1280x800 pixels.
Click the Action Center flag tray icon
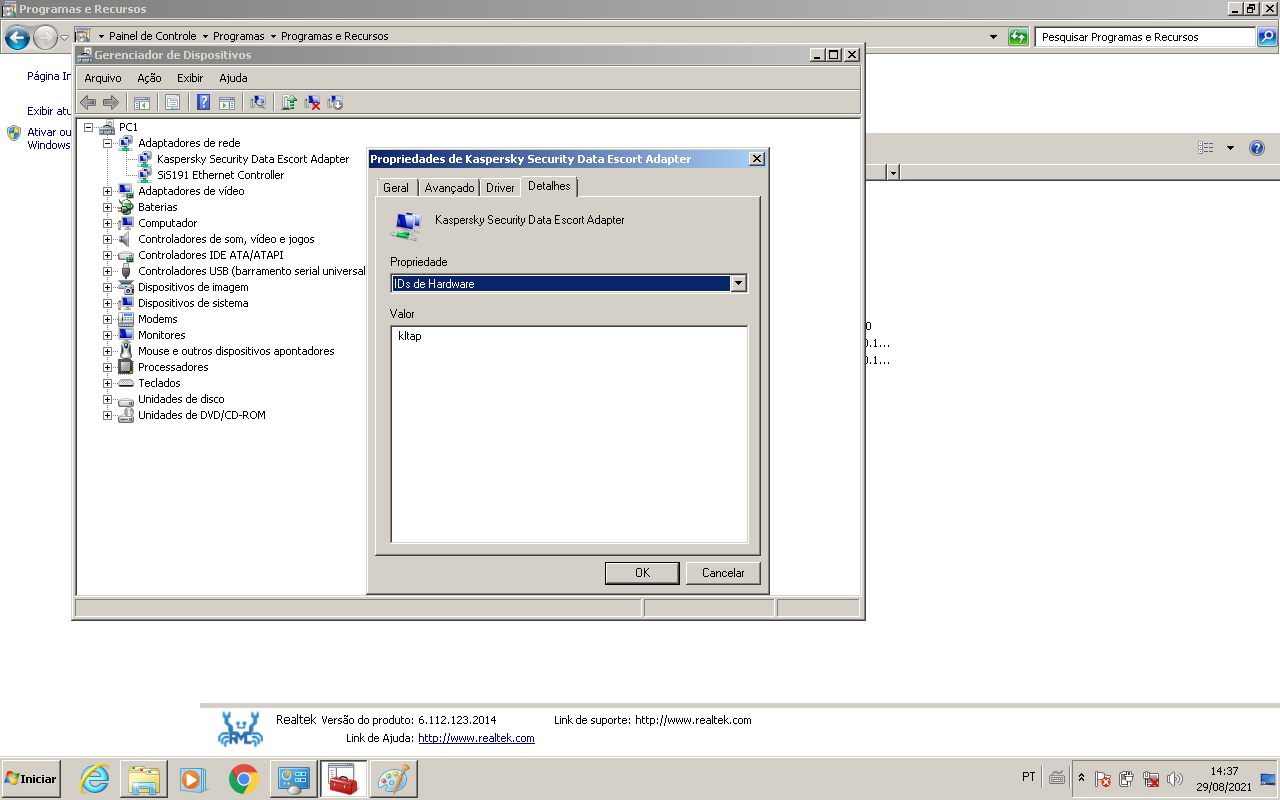(x=1103, y=779)
